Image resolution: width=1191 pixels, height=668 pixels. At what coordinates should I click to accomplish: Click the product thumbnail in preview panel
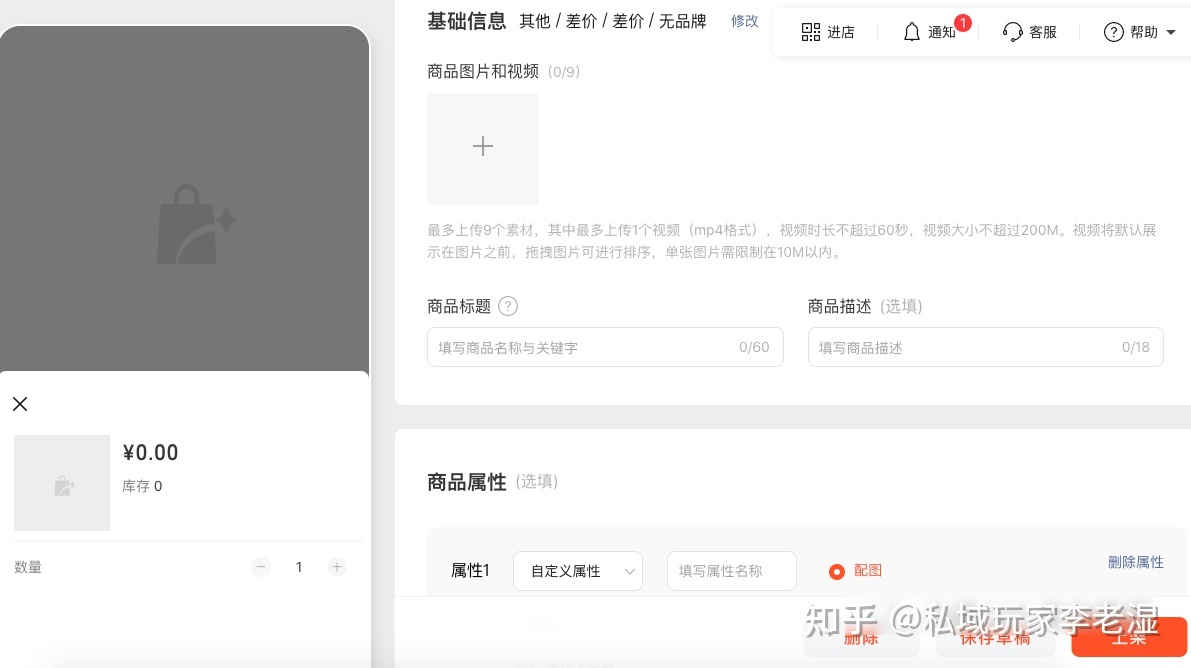pos(62,483)
